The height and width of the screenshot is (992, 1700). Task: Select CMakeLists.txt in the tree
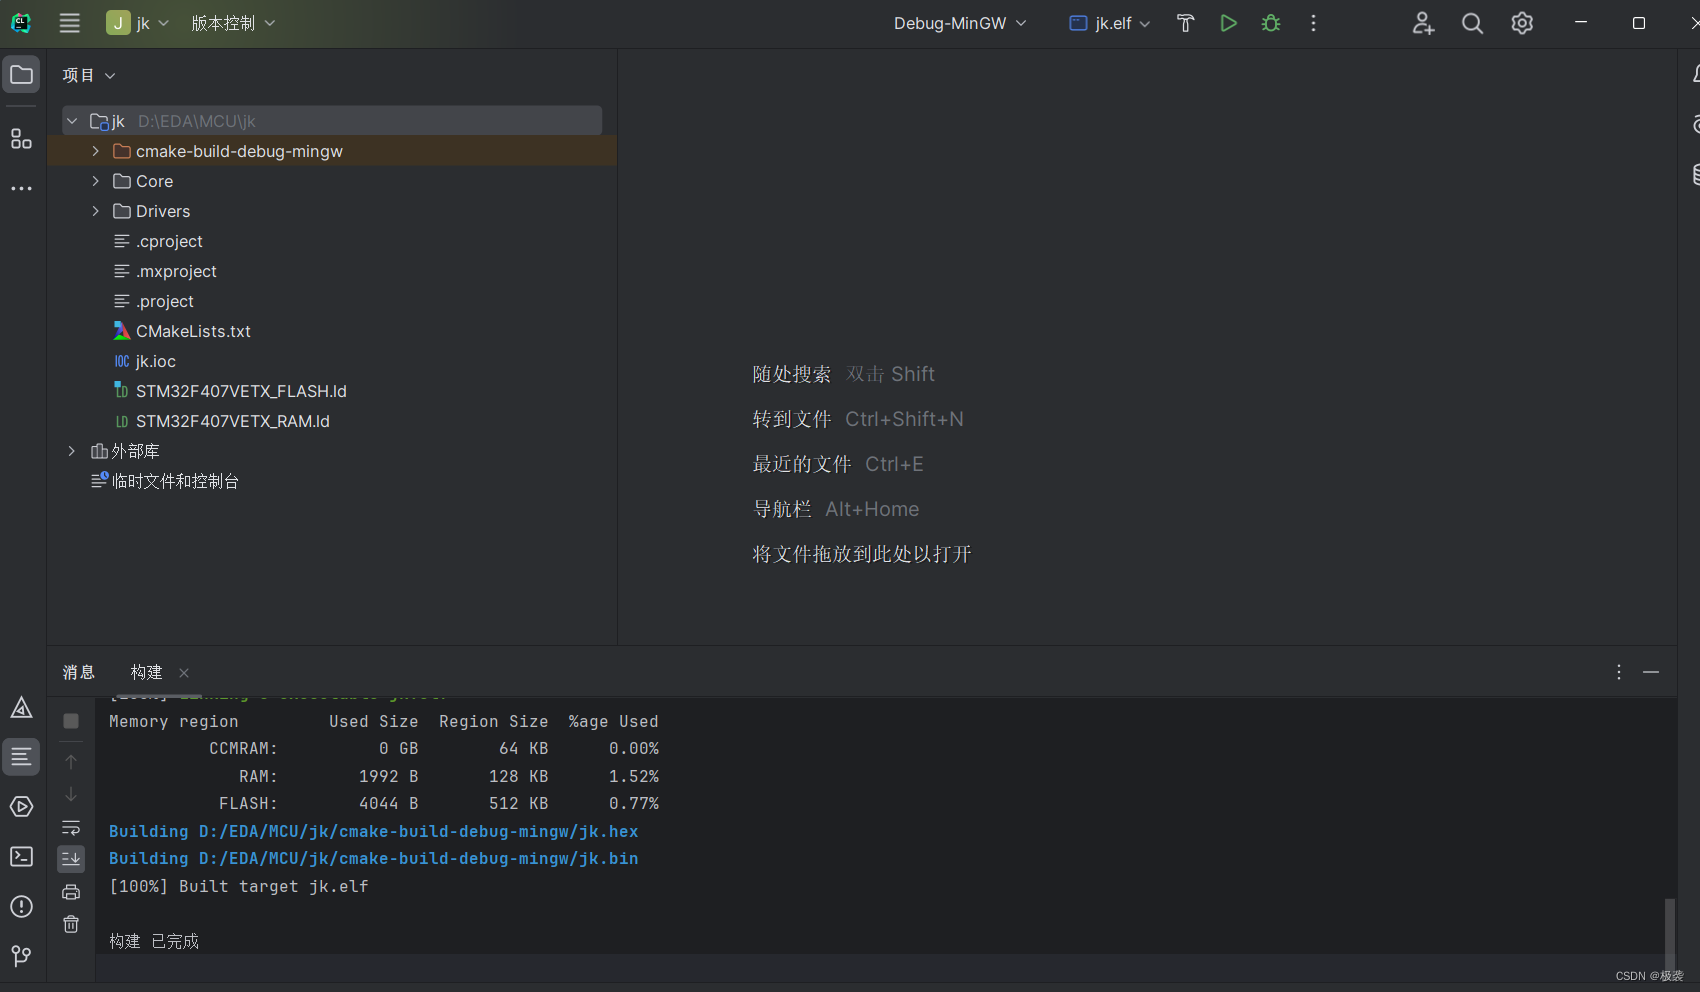click(182, 331)
